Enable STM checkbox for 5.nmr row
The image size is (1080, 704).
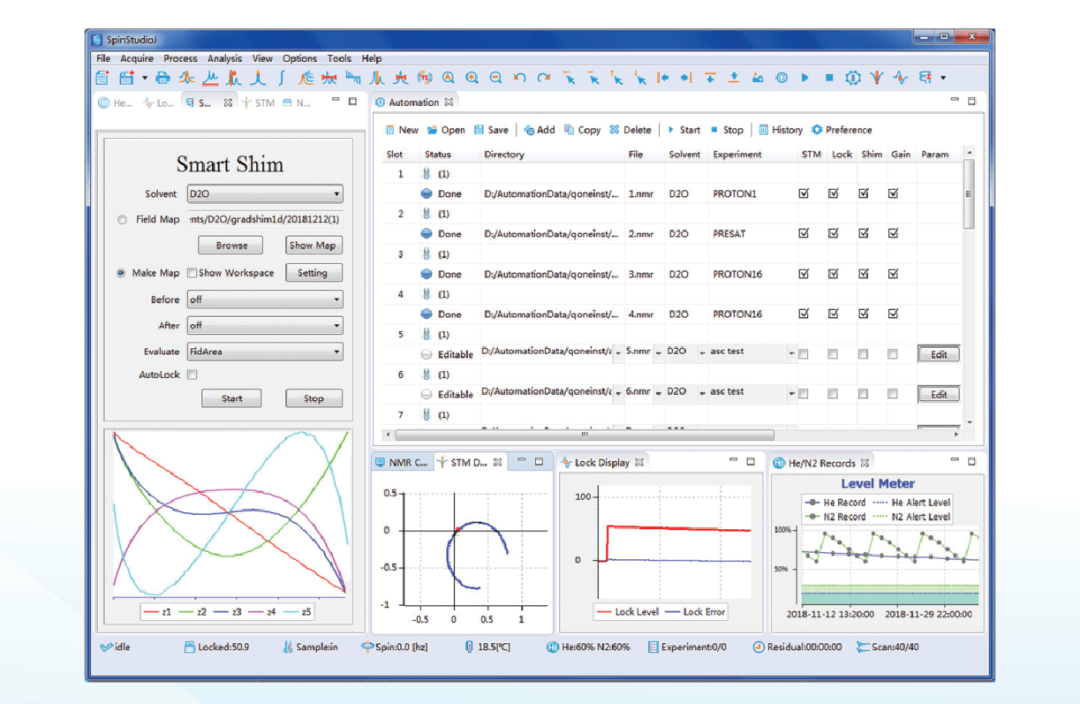pyautogui.click(x=804, y=354)
